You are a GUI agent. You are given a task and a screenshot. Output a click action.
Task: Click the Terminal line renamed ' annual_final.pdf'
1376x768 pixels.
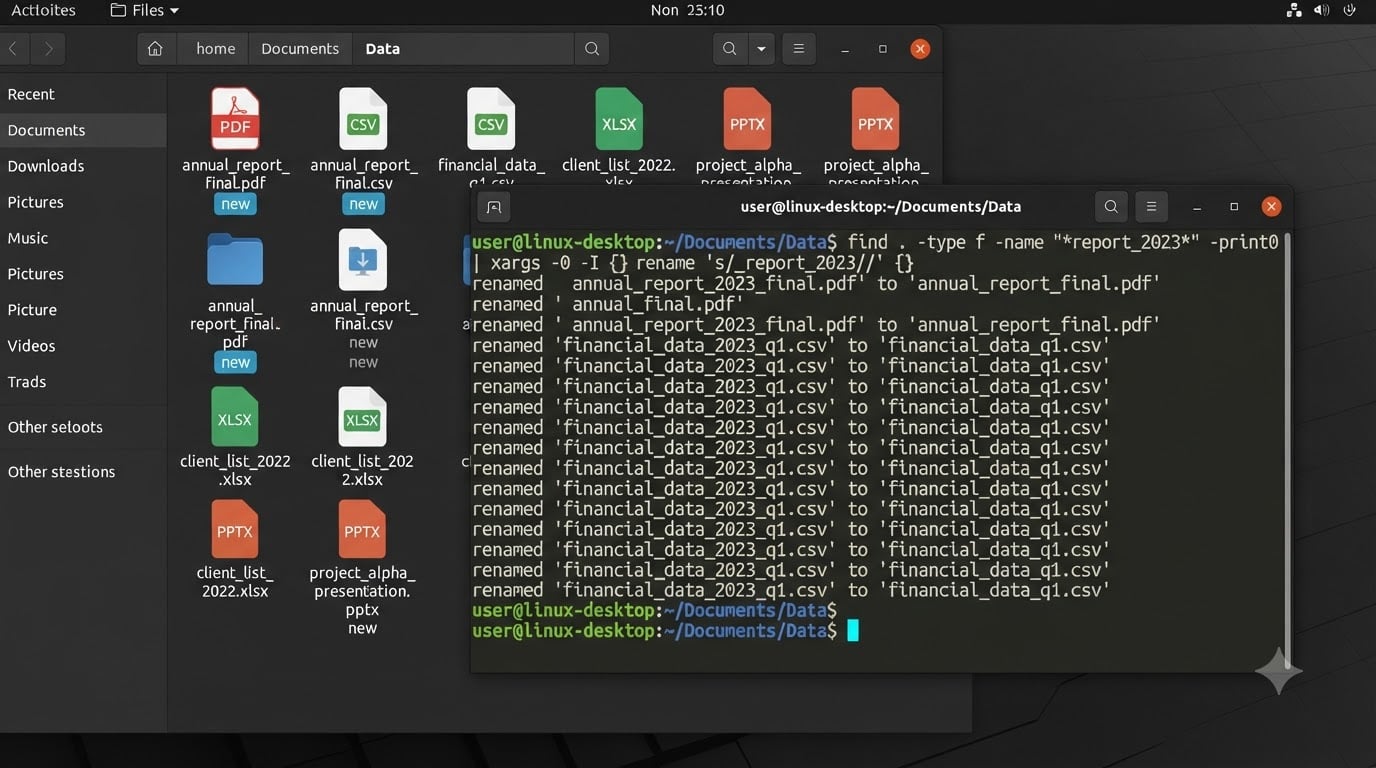tap(608, 304)
